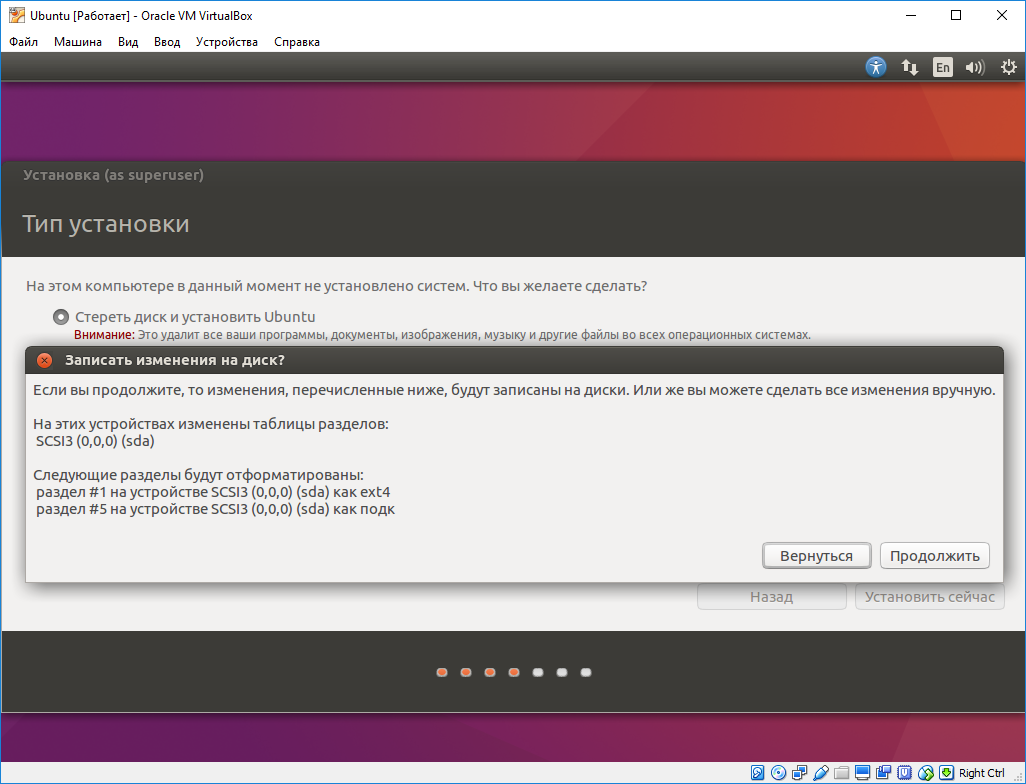Click the 'раздел #5' partition line
Viewport: 1026px width, 784px height.
pos(215,509)
